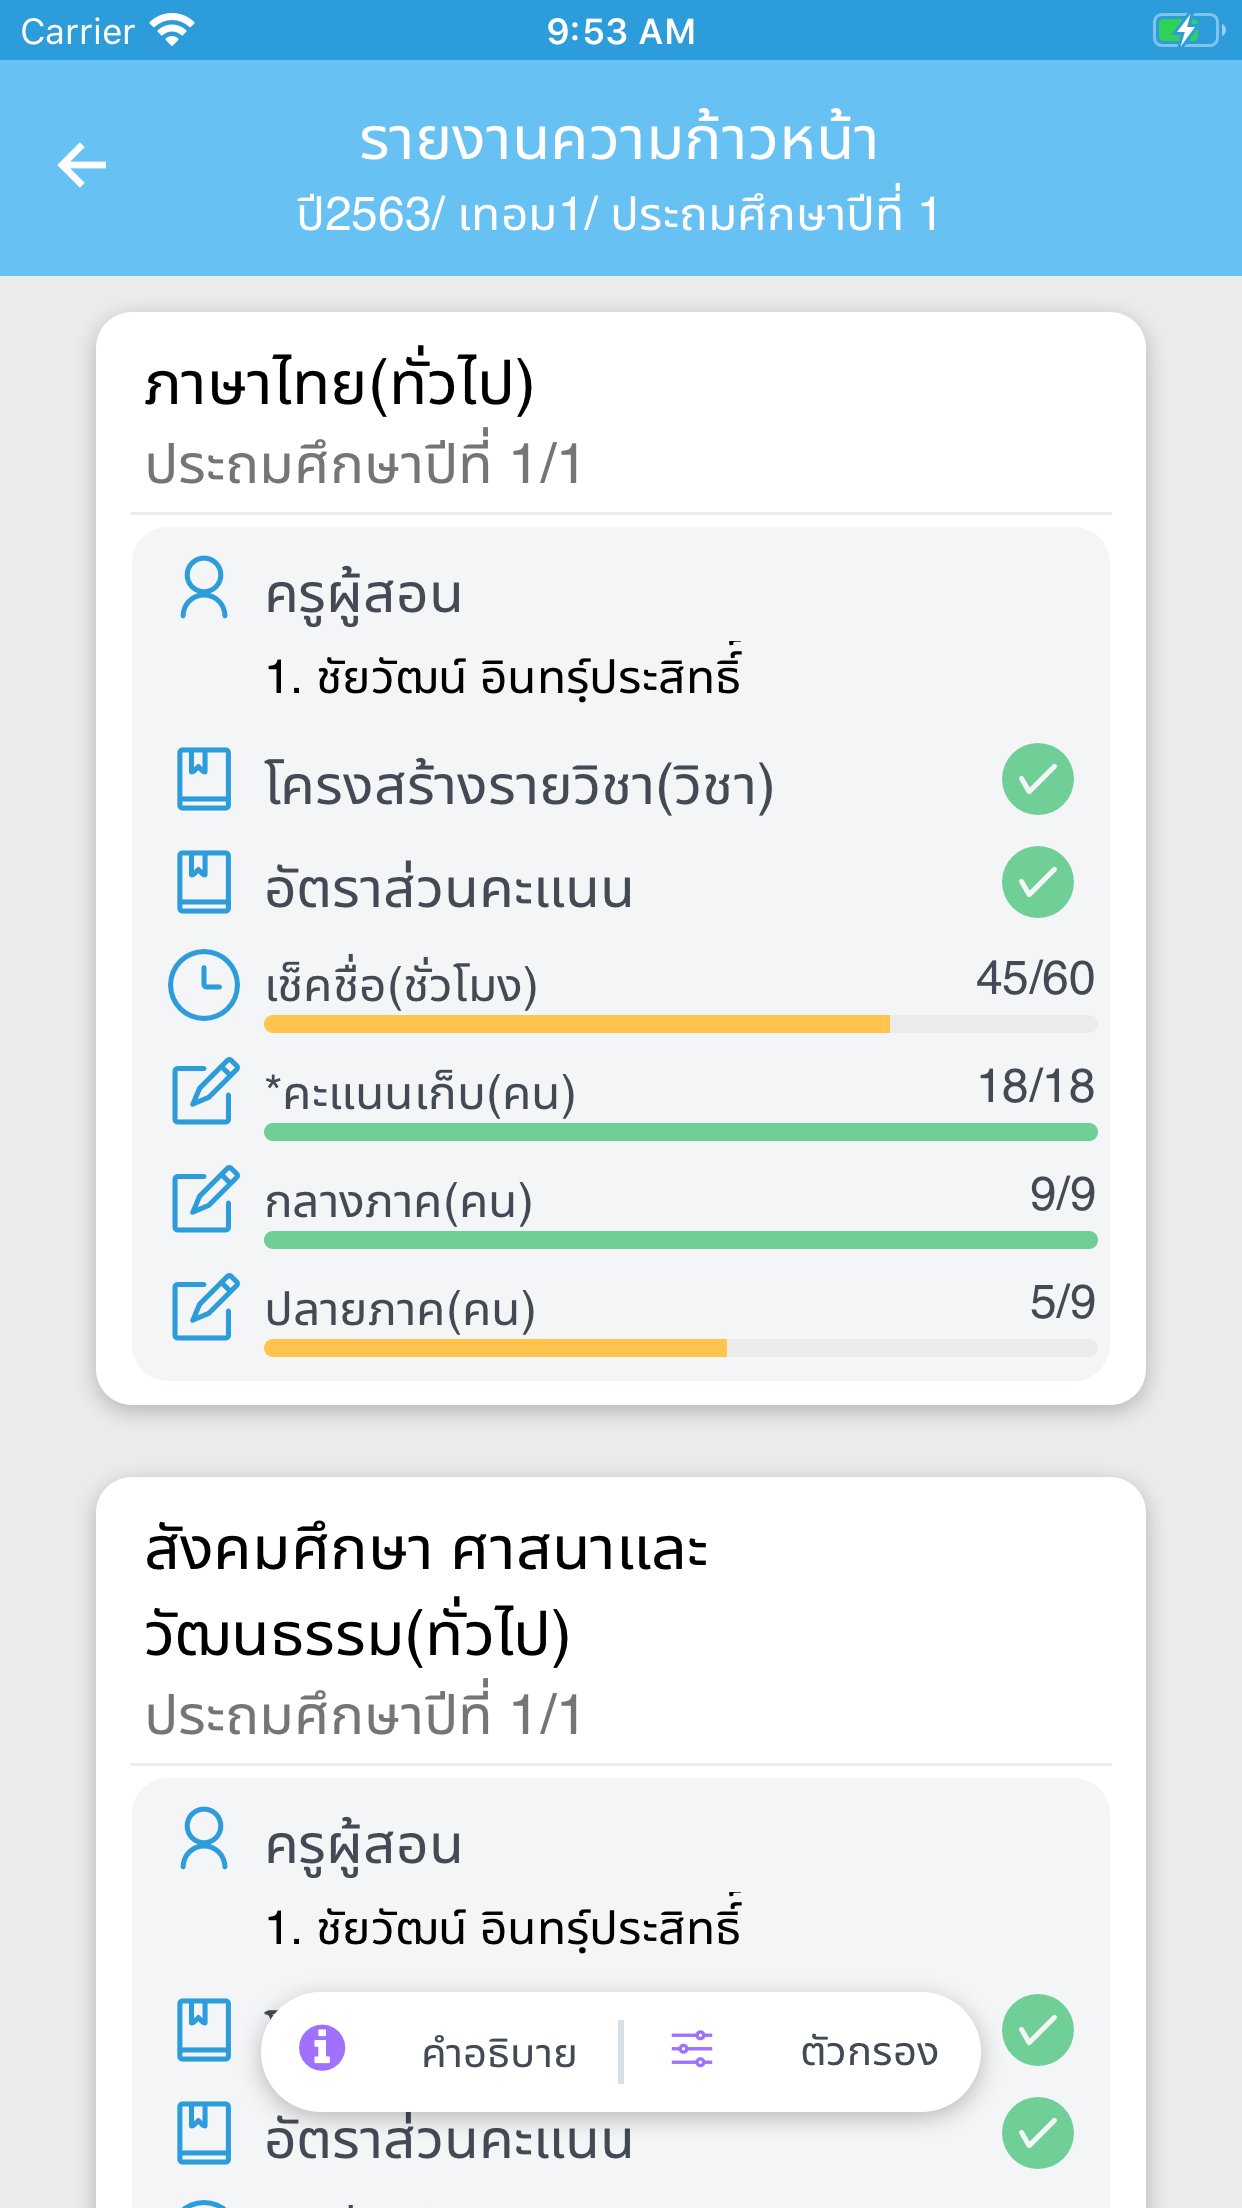Tap the purple info icon for คำอธิบาย

(x=322, y=2048)
